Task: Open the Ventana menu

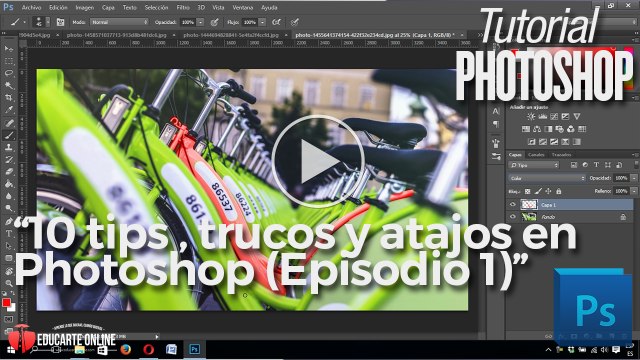Action: coord(243,7)
